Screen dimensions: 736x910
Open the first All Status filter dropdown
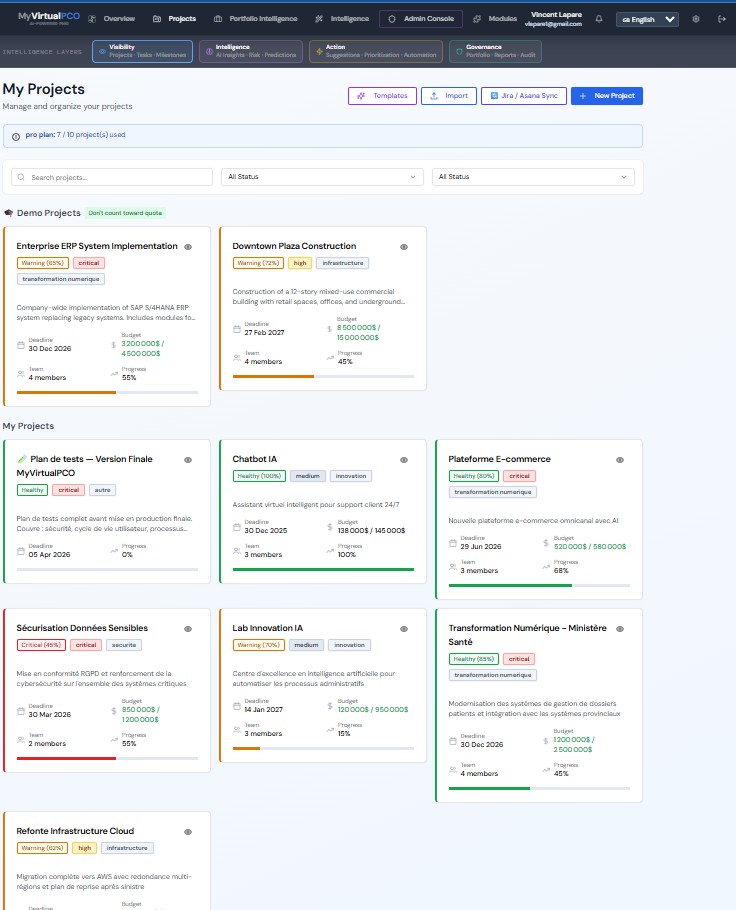click(322, 177)
